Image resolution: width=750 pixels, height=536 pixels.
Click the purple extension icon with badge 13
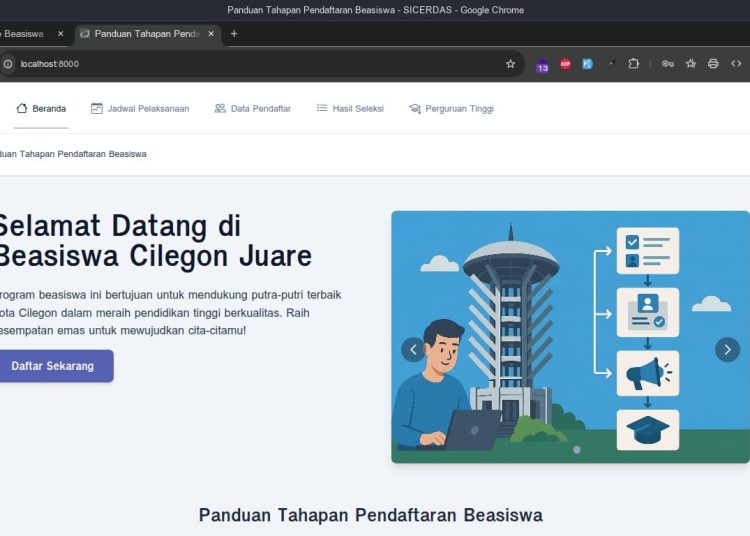pyautogui.click(x=542, y=65)
